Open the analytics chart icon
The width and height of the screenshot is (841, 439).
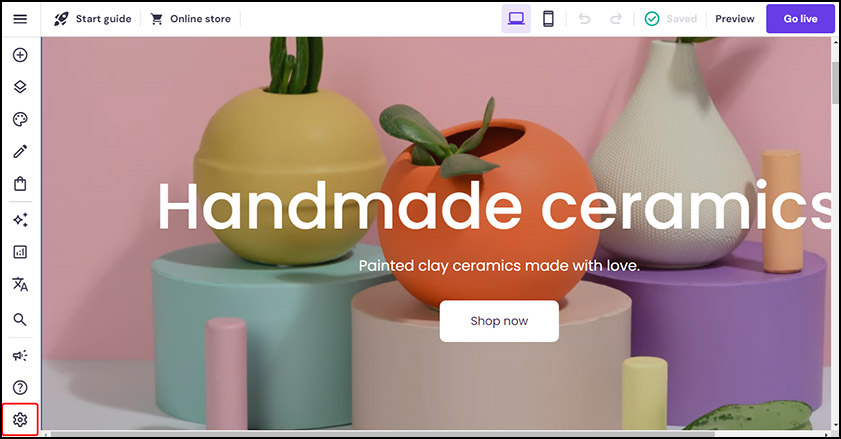tap(20, 252)
